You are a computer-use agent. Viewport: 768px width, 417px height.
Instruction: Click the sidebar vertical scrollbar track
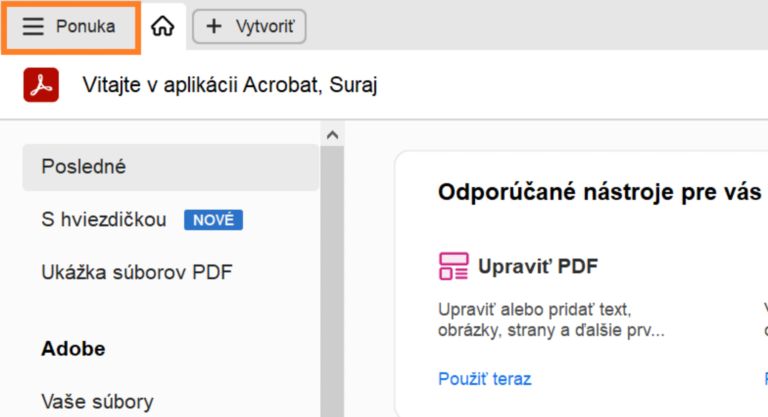click(333, 282)
